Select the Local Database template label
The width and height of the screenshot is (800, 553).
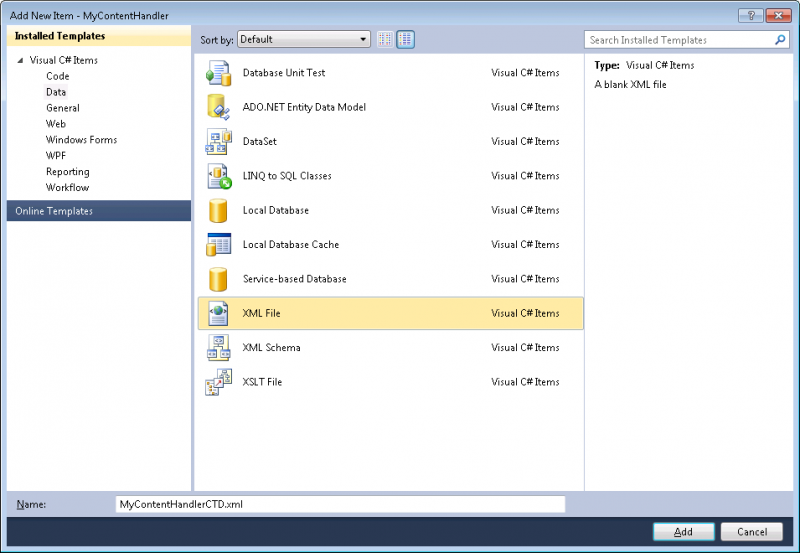pos(276,210)
